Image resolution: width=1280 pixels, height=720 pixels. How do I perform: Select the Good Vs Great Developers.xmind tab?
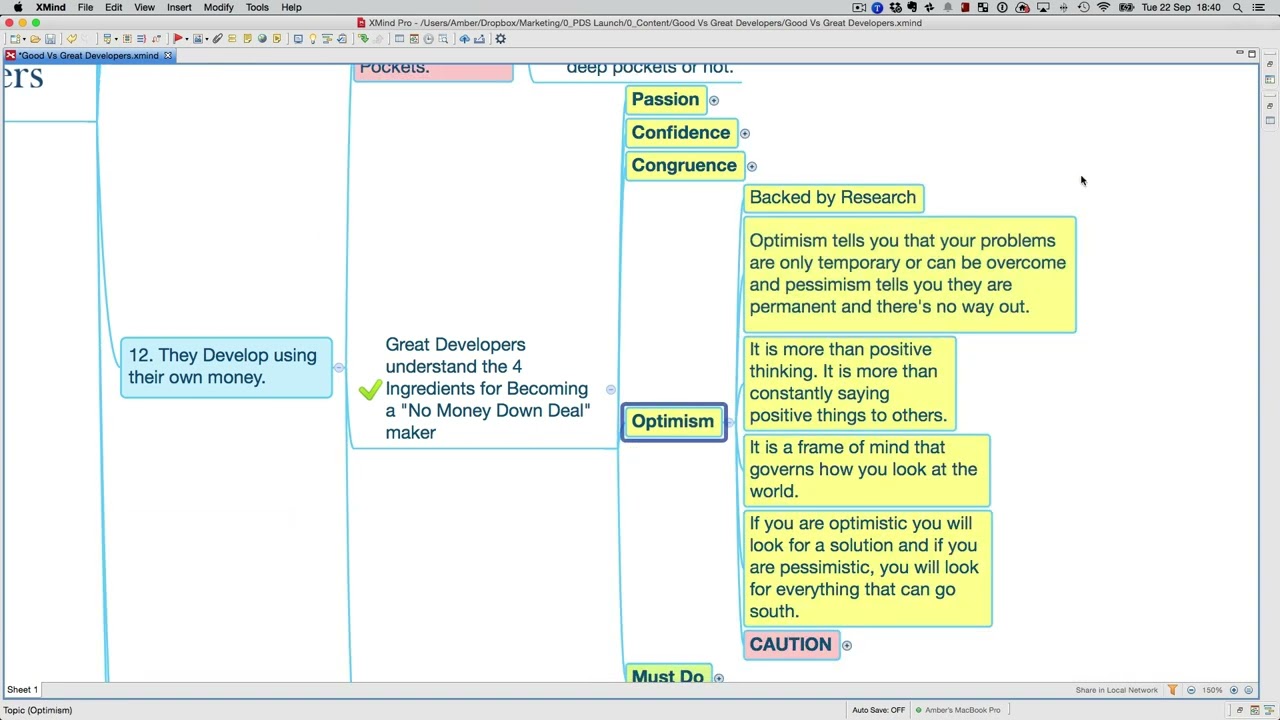point(88,56)
